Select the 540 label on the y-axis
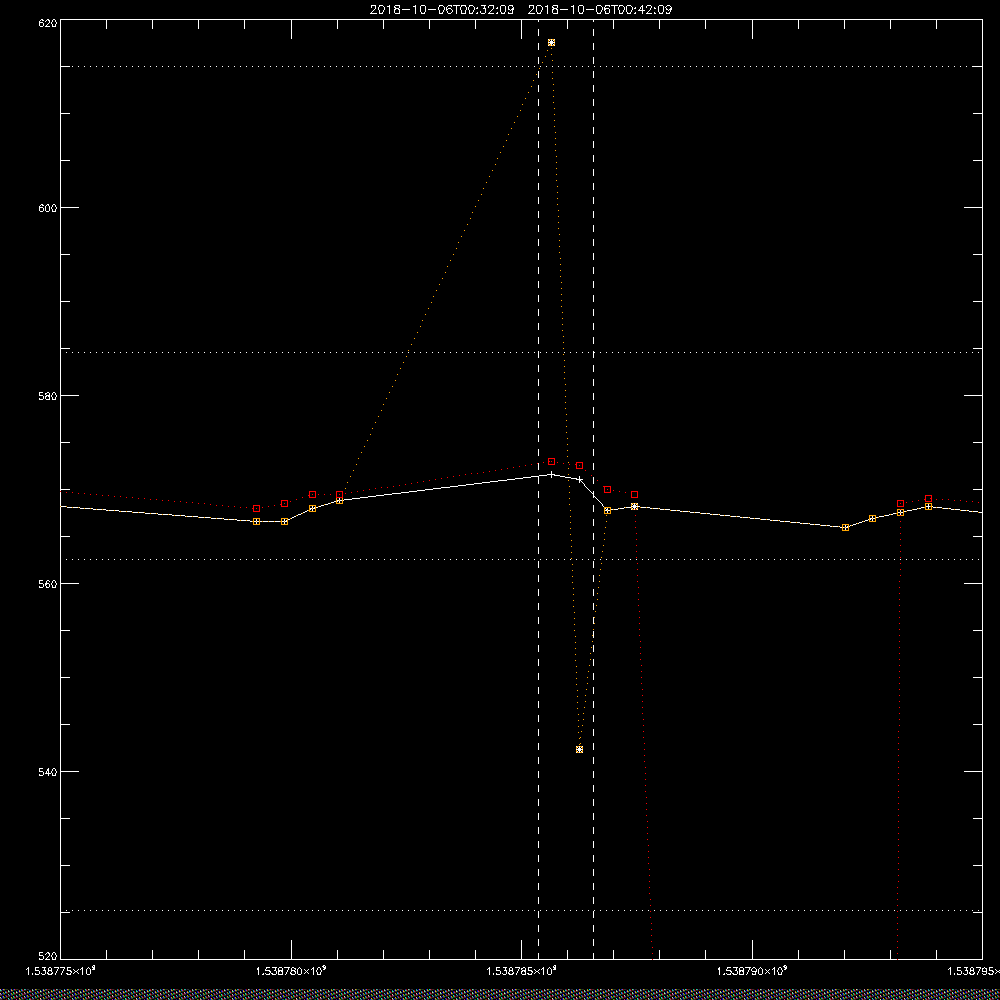The image size is (1000, 1000). [x=48, y=772]
